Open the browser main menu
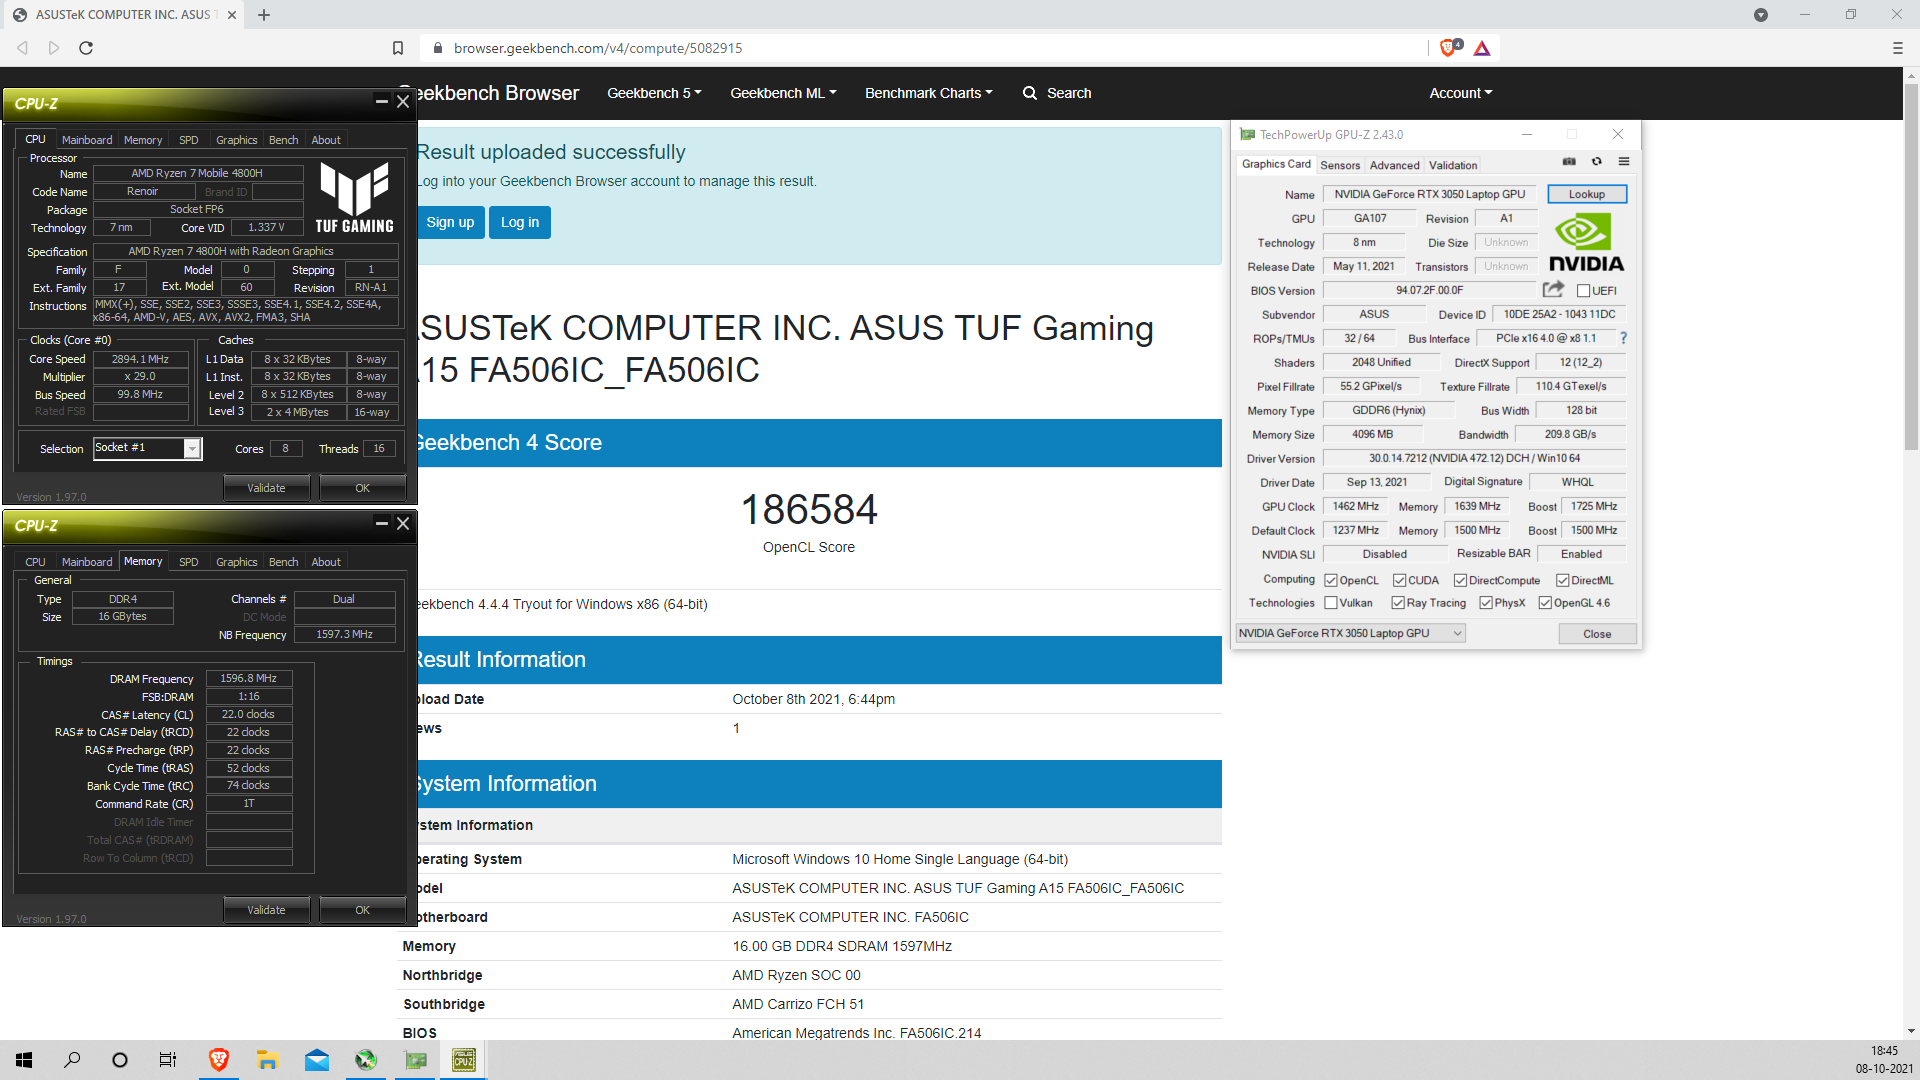Screen dimensions: 1920x1080 (x=1897, y=48)
